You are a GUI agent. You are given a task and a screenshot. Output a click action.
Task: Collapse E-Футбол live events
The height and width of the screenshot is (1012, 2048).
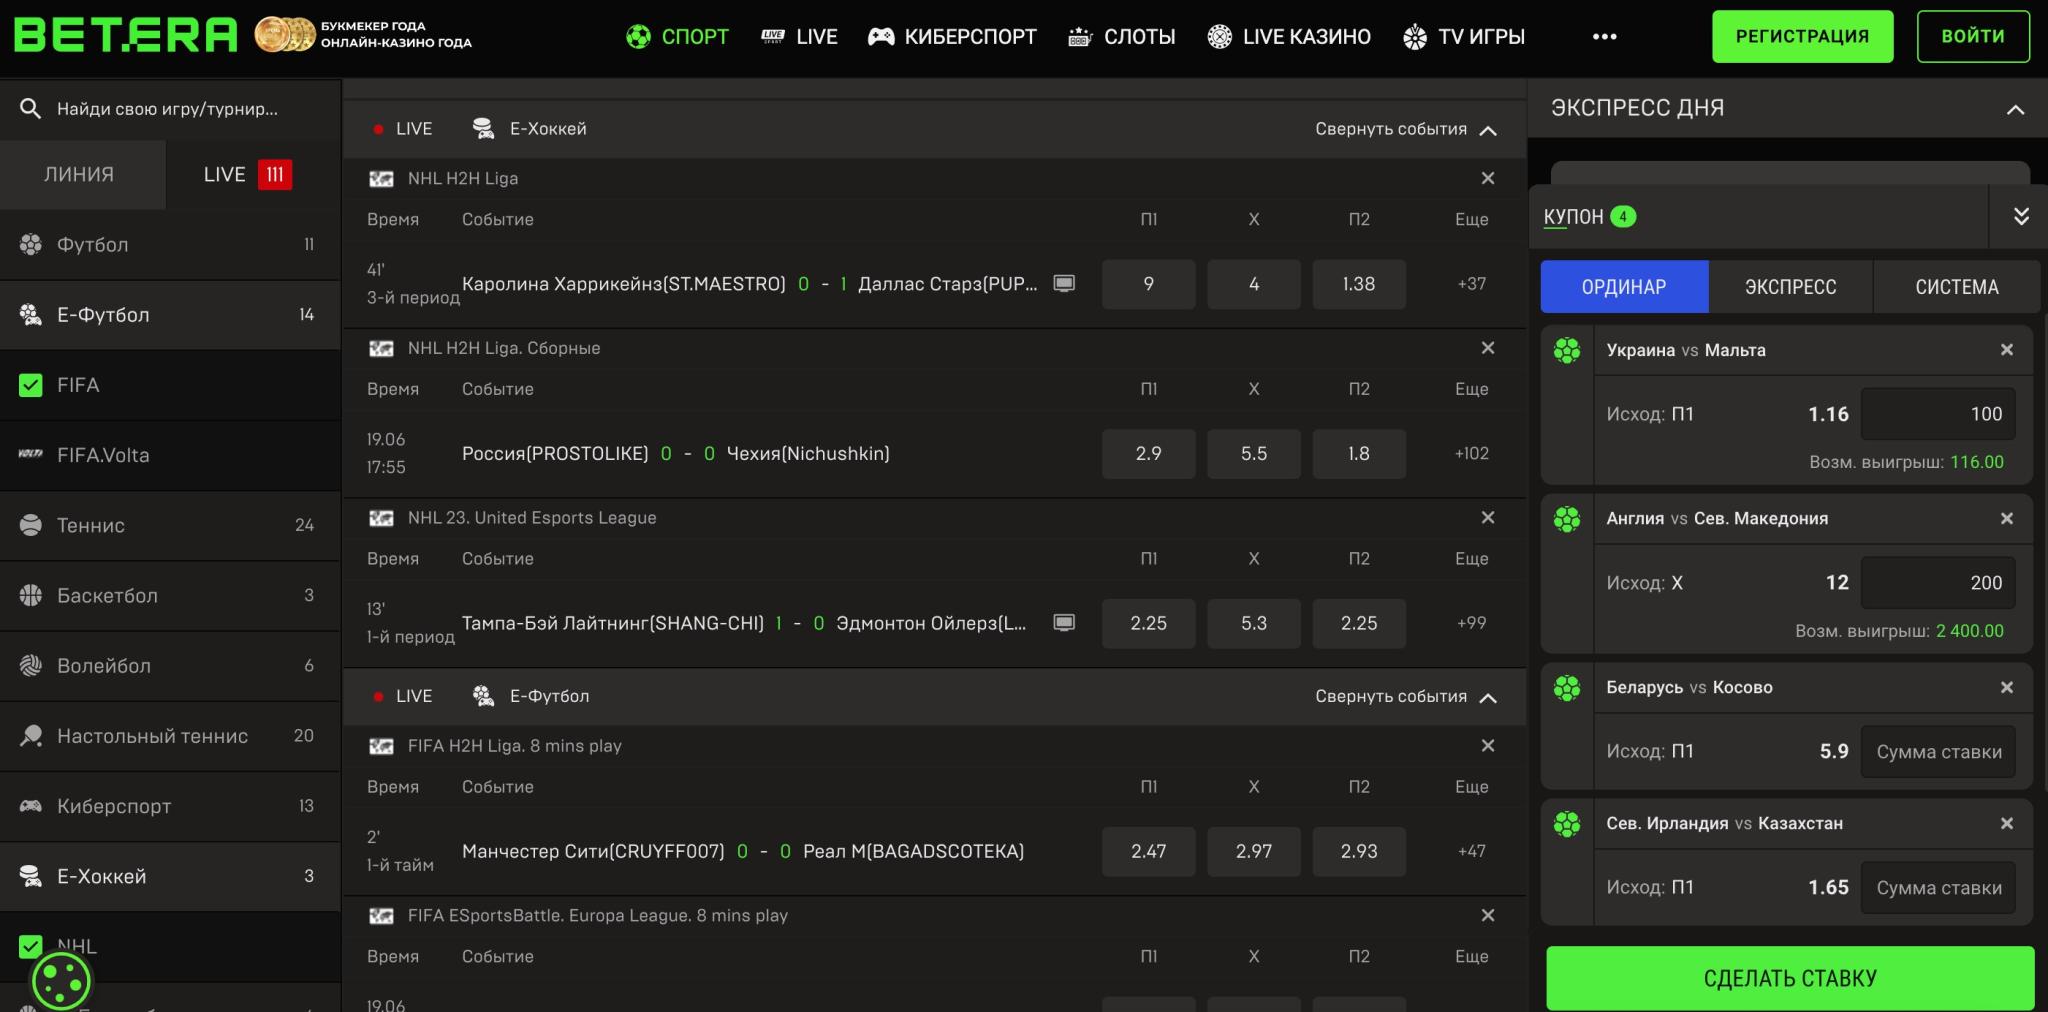click(x=1406, y=697)
